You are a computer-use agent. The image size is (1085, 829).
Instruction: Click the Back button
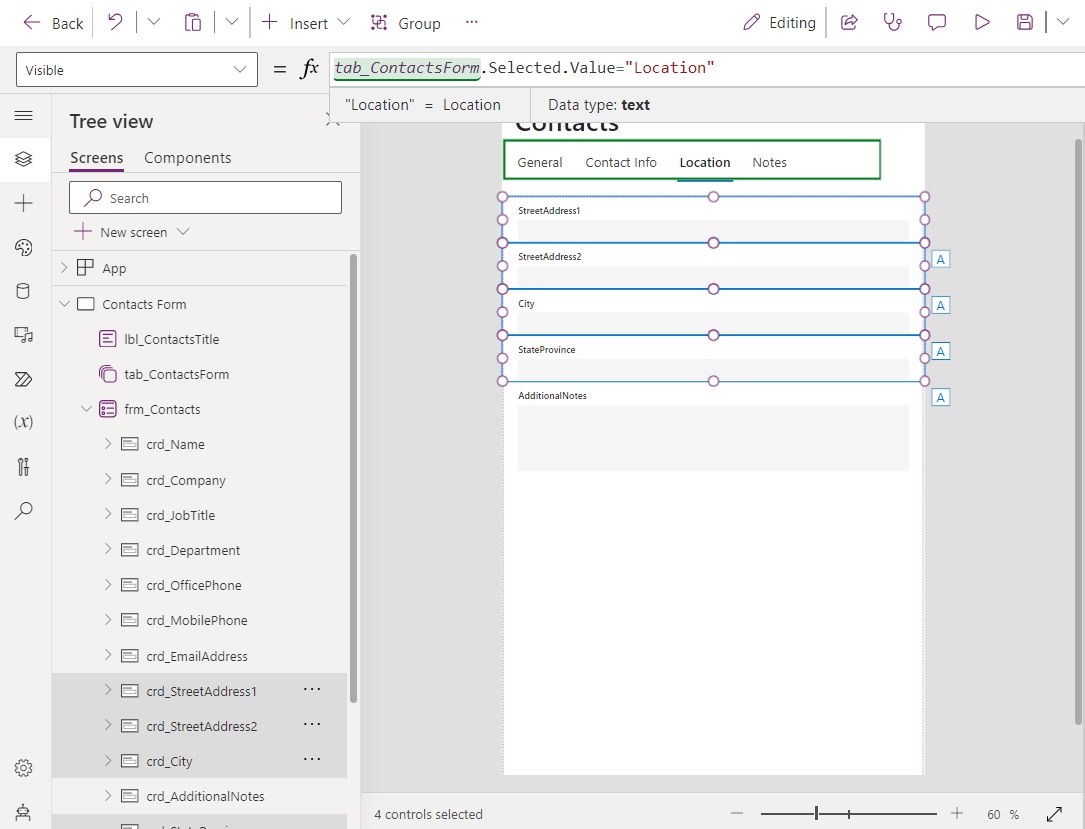(x=51, y=22)
